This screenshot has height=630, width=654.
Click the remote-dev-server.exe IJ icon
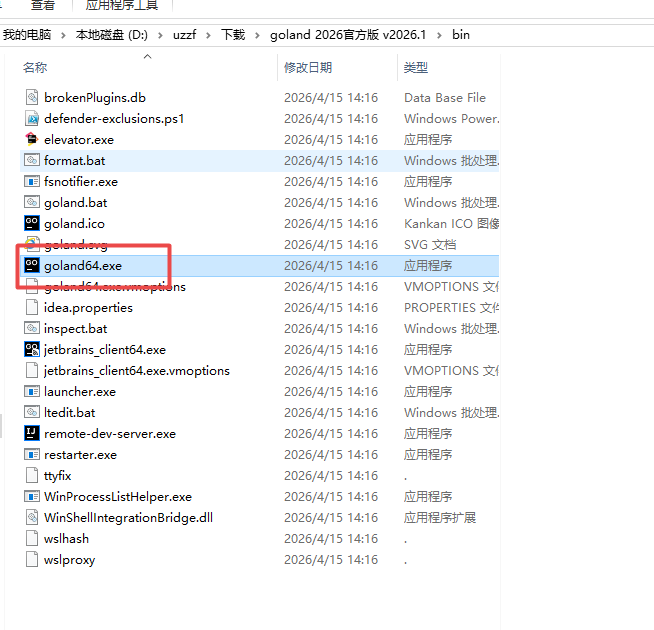(32, 433)
